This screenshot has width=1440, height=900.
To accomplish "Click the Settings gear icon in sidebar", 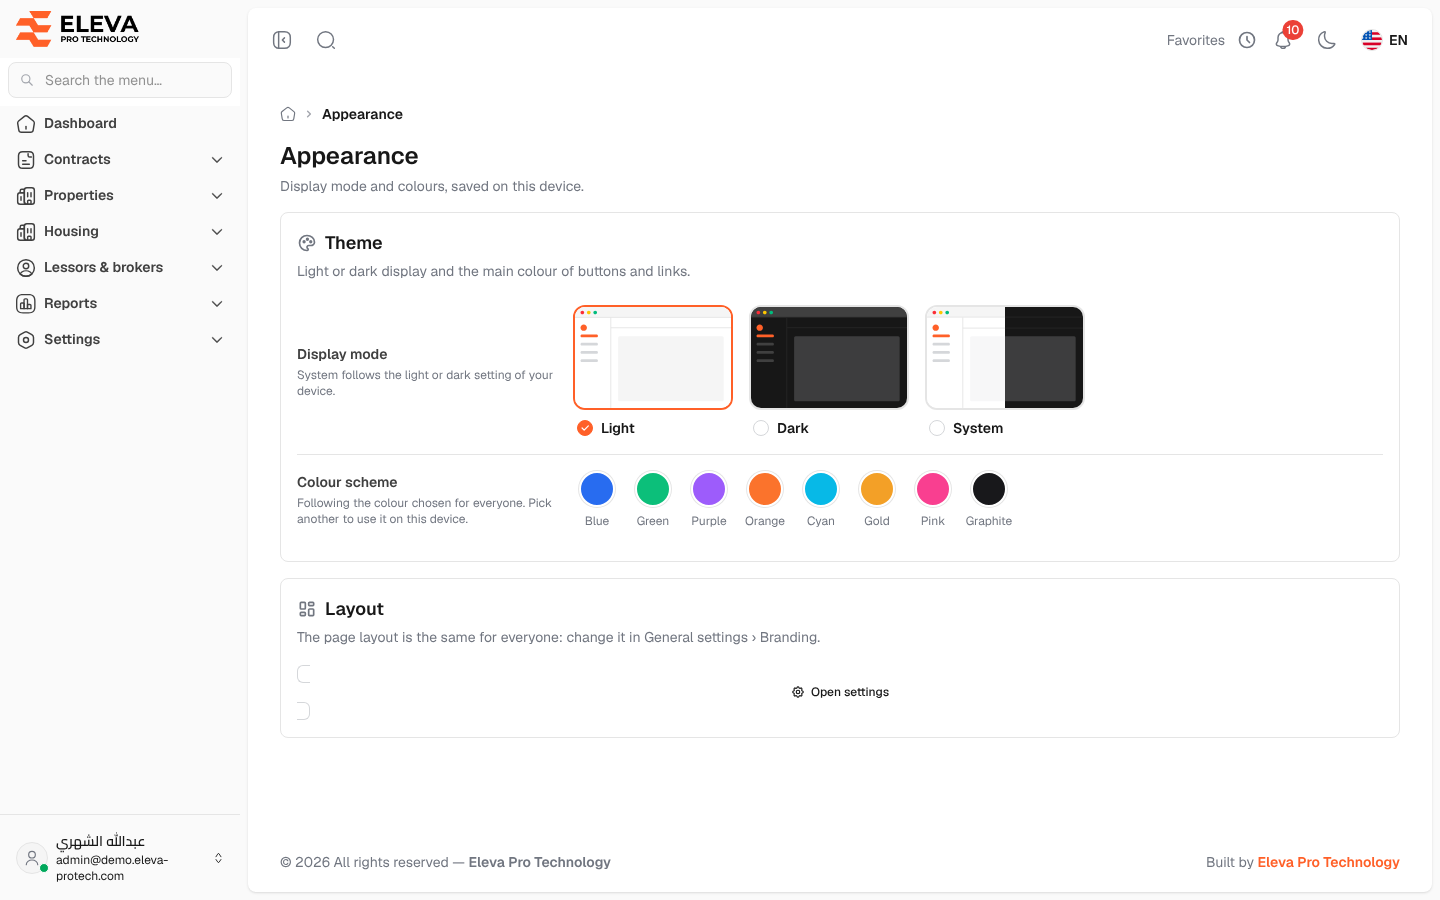I will click(x=26, y=339).
